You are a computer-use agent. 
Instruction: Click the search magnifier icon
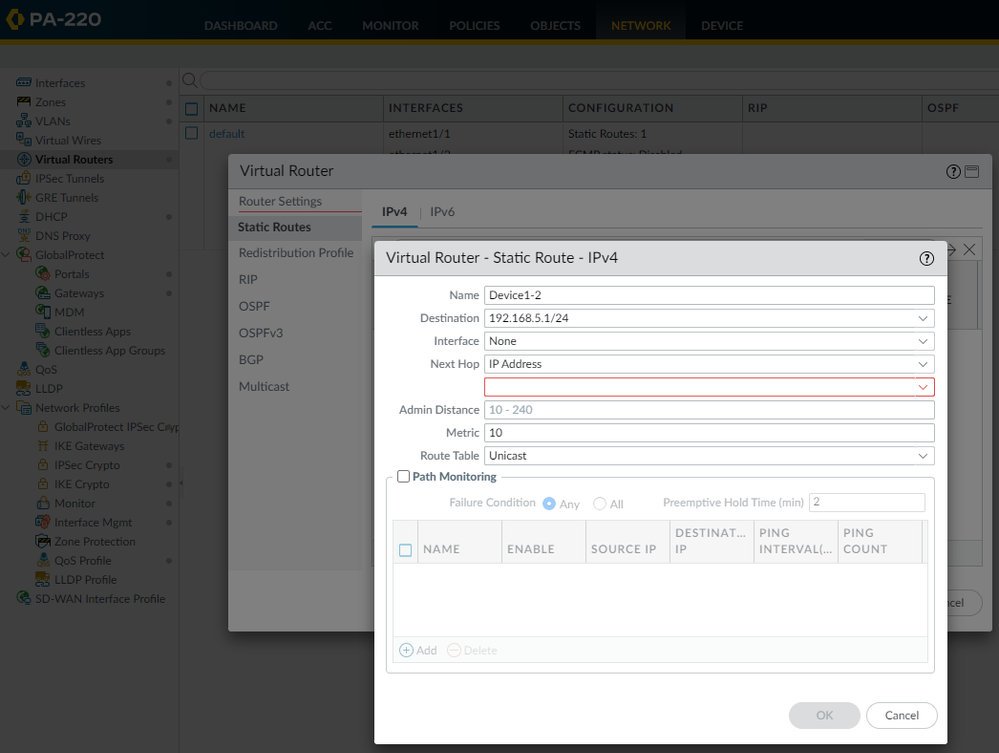pyautogui.click(x=189, y=80)
